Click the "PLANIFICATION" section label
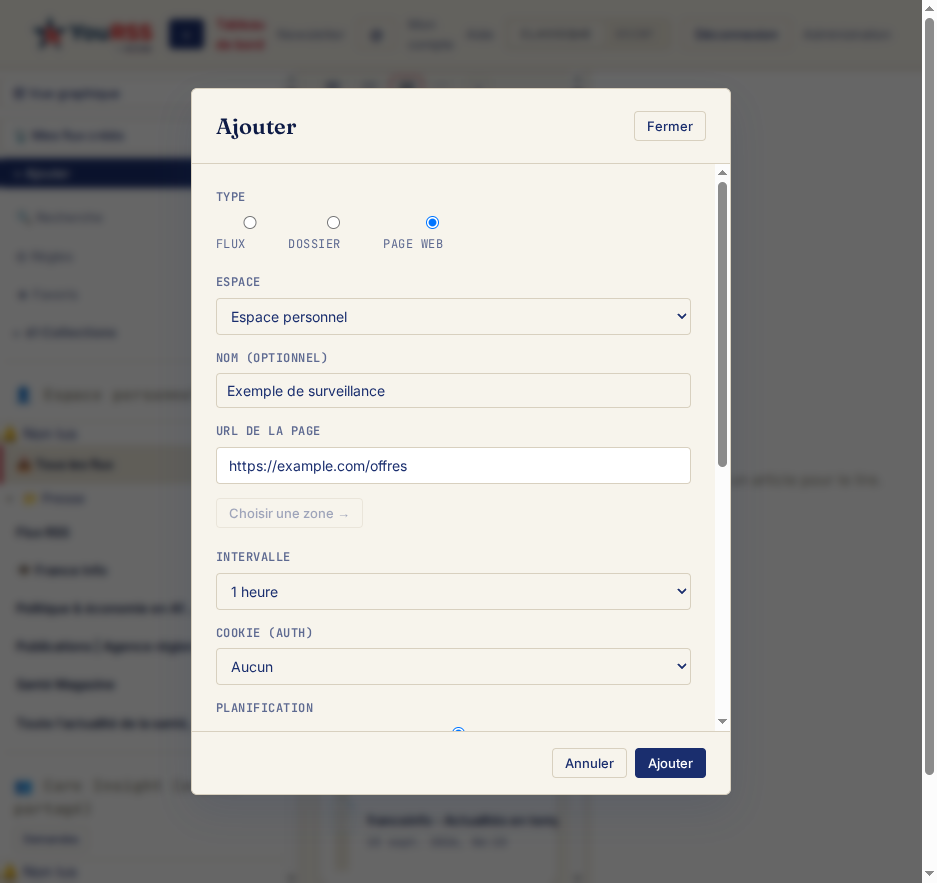The image size is (937, 883). click(265, 708)
